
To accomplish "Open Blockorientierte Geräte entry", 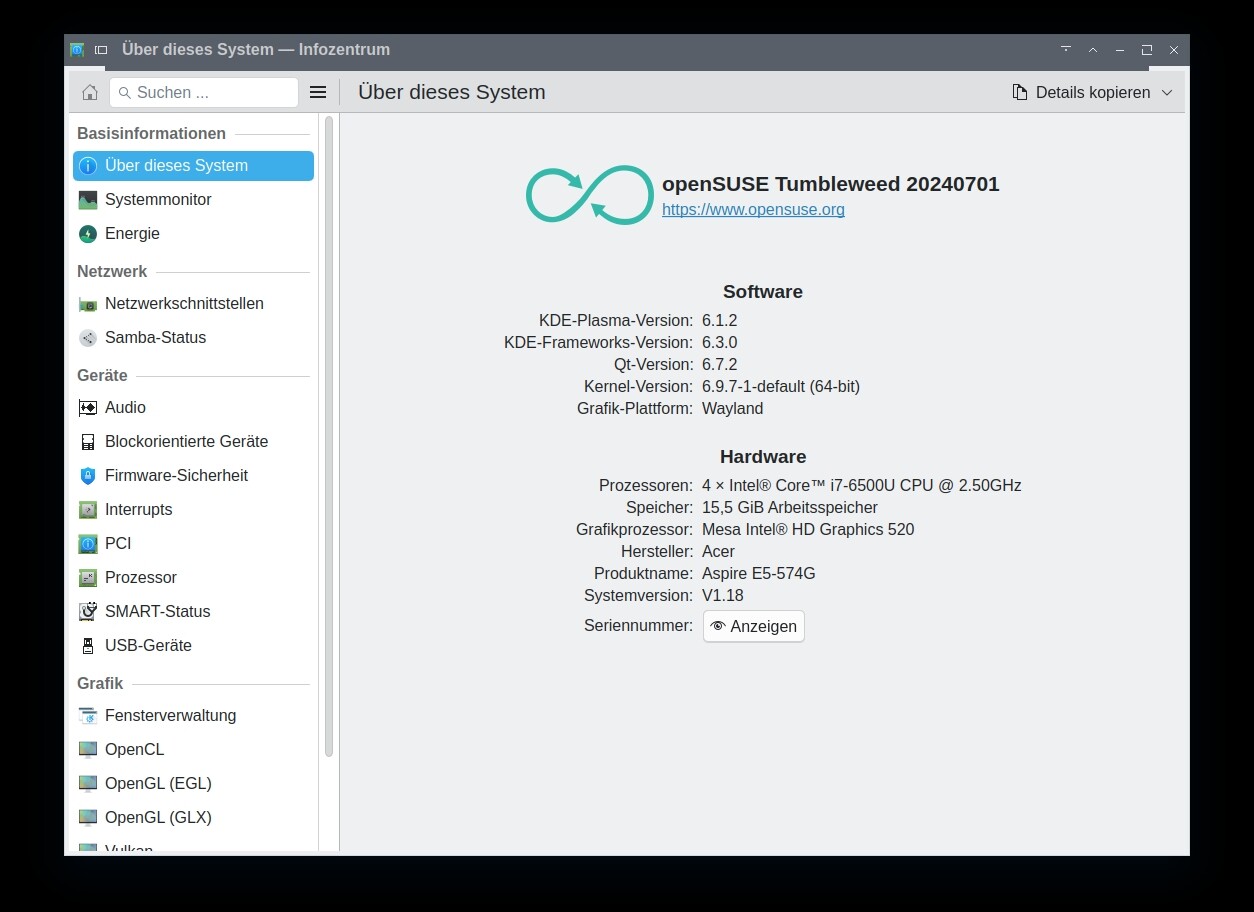I will click(x=193, y=442).
